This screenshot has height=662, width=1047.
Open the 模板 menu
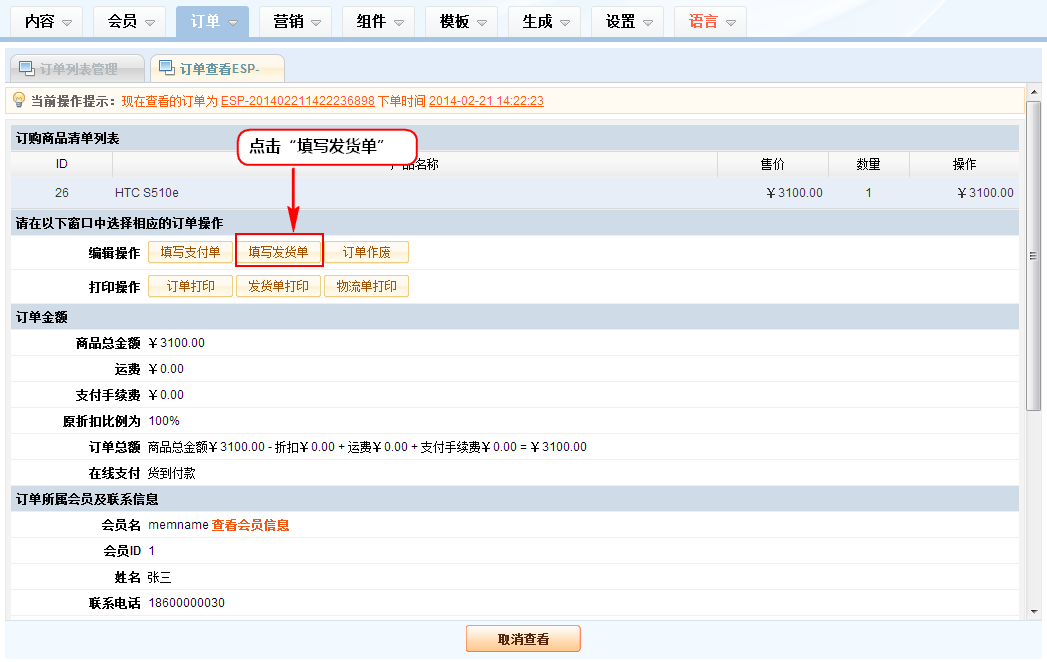(463, 22)
